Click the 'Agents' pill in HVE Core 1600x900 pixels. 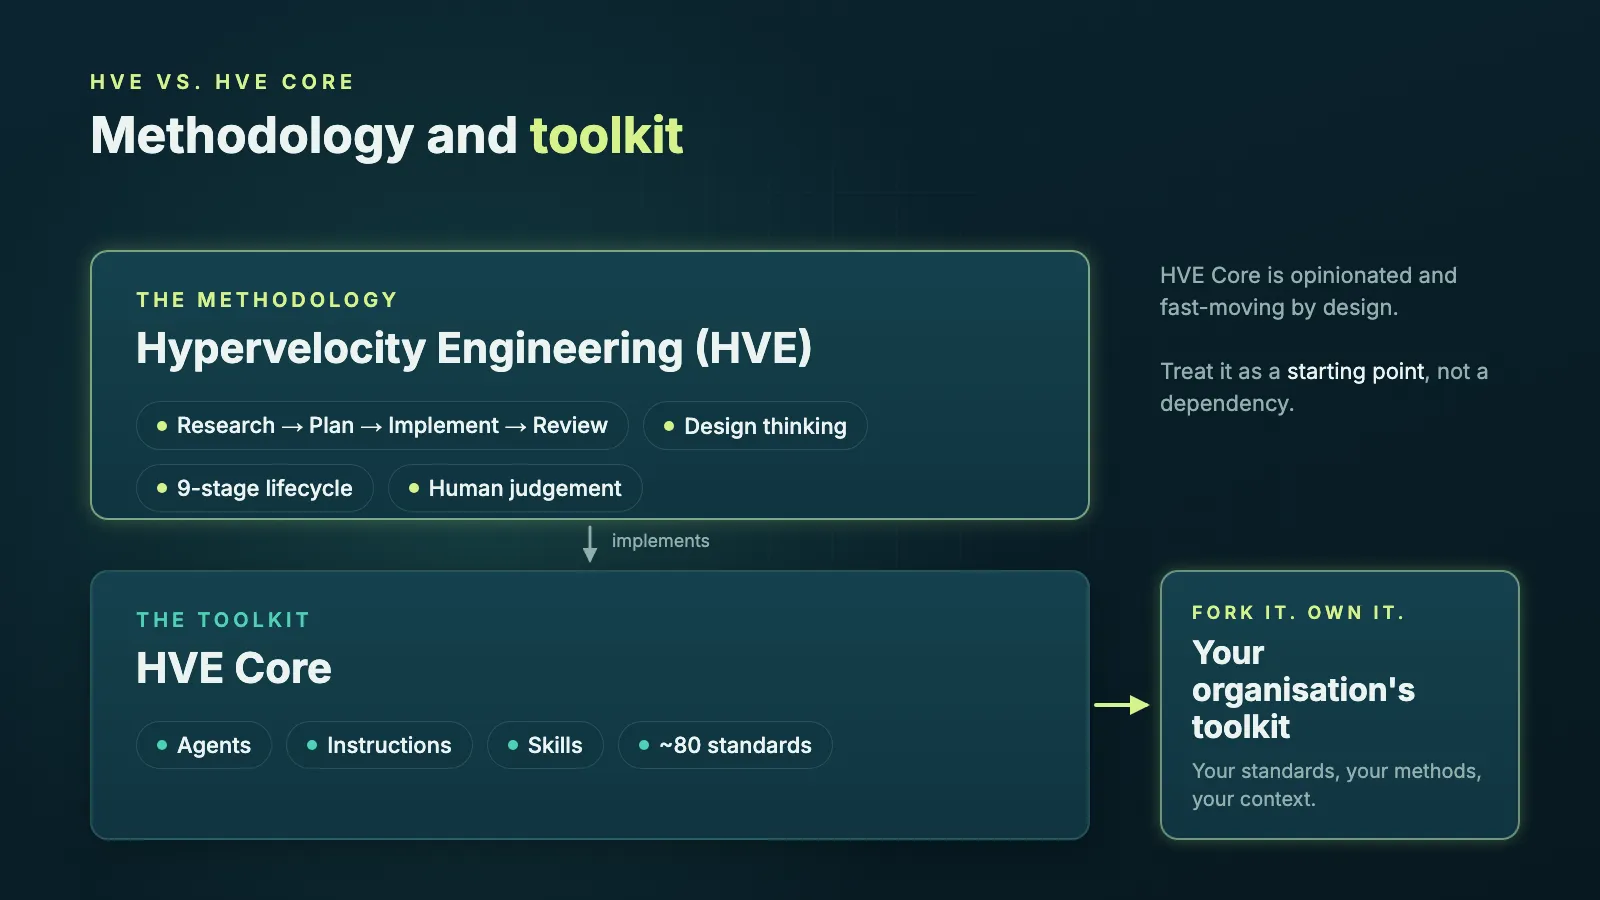(204, 745)
